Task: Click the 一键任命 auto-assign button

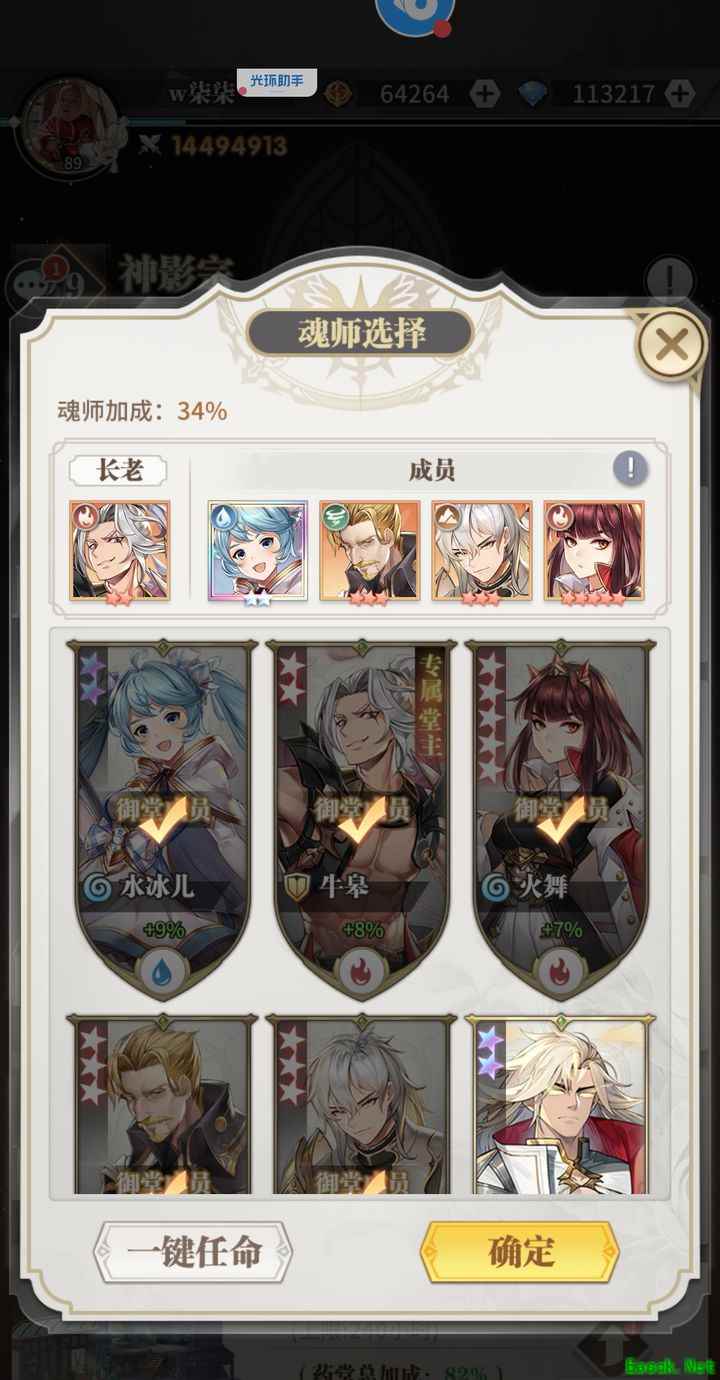Action: (193, 1252)
